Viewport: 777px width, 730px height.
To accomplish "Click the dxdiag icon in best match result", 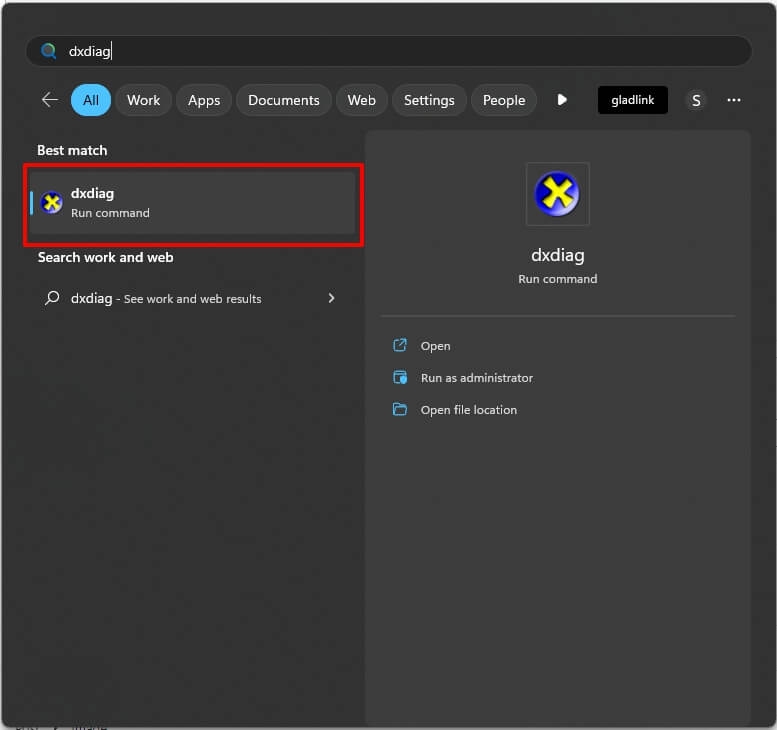I will pos(52,203).
